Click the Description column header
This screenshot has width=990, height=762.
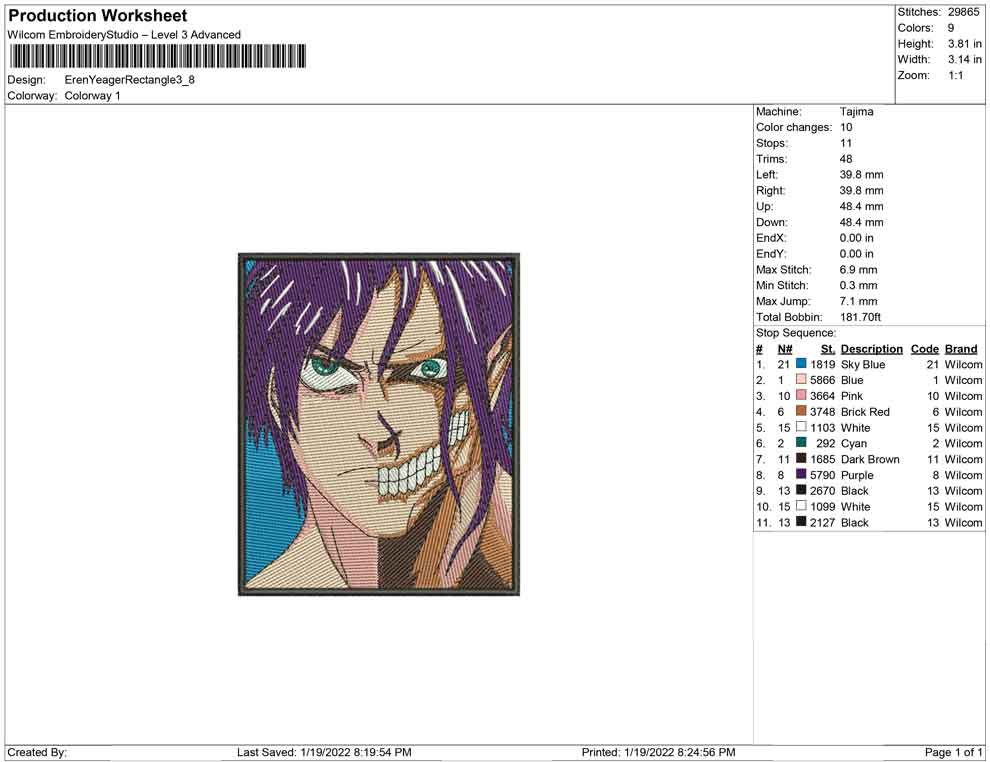tap(872, 349)
